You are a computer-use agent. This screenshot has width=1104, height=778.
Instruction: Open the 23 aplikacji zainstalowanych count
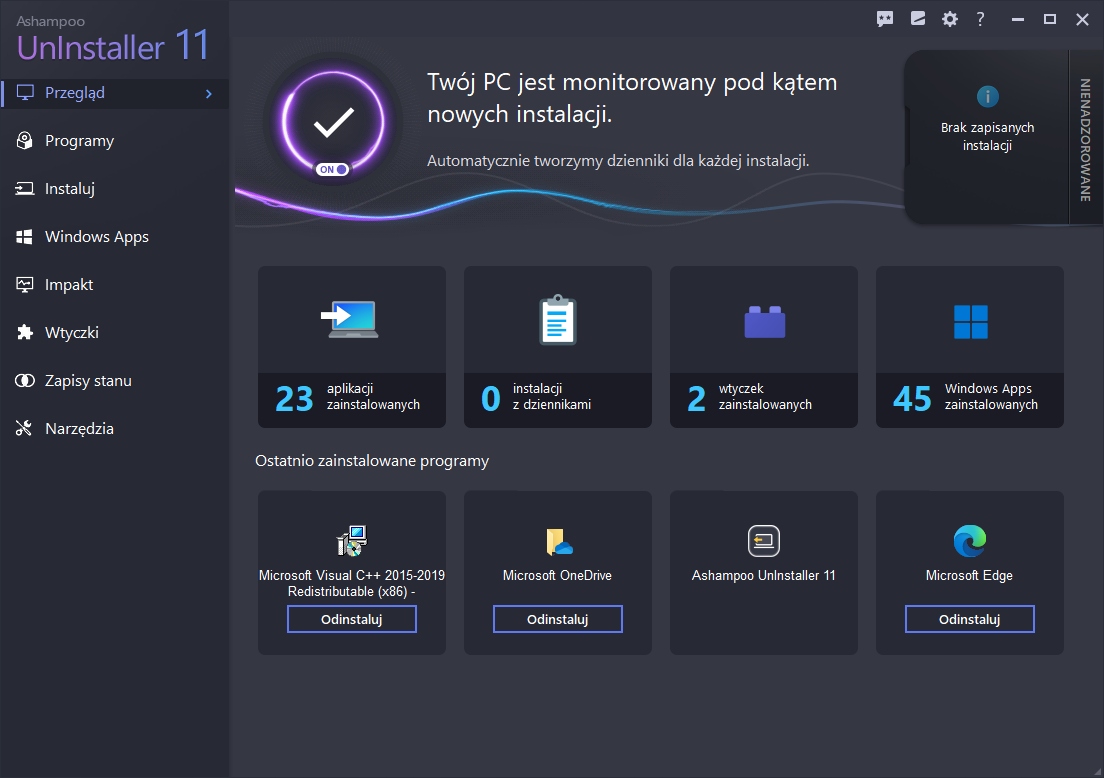(x=351, y=399)
